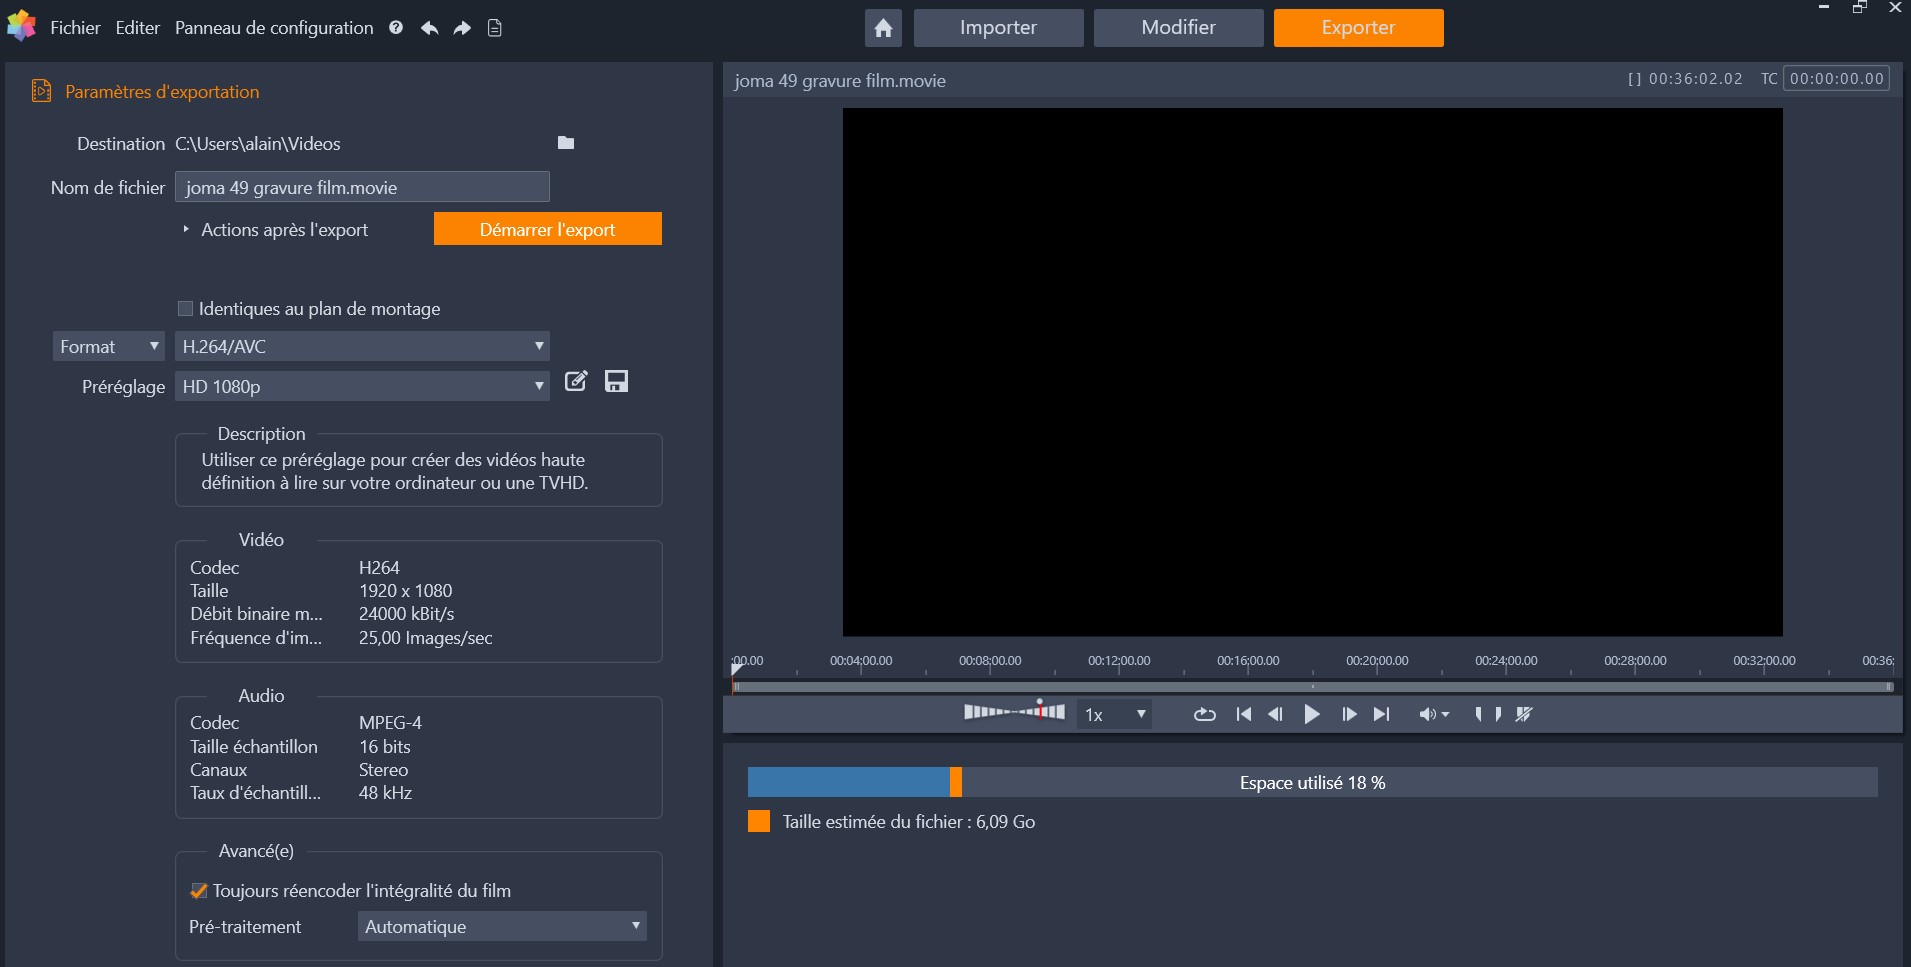
Task: Open the H.264/AVC format dropdown
Action: point(362,347)
